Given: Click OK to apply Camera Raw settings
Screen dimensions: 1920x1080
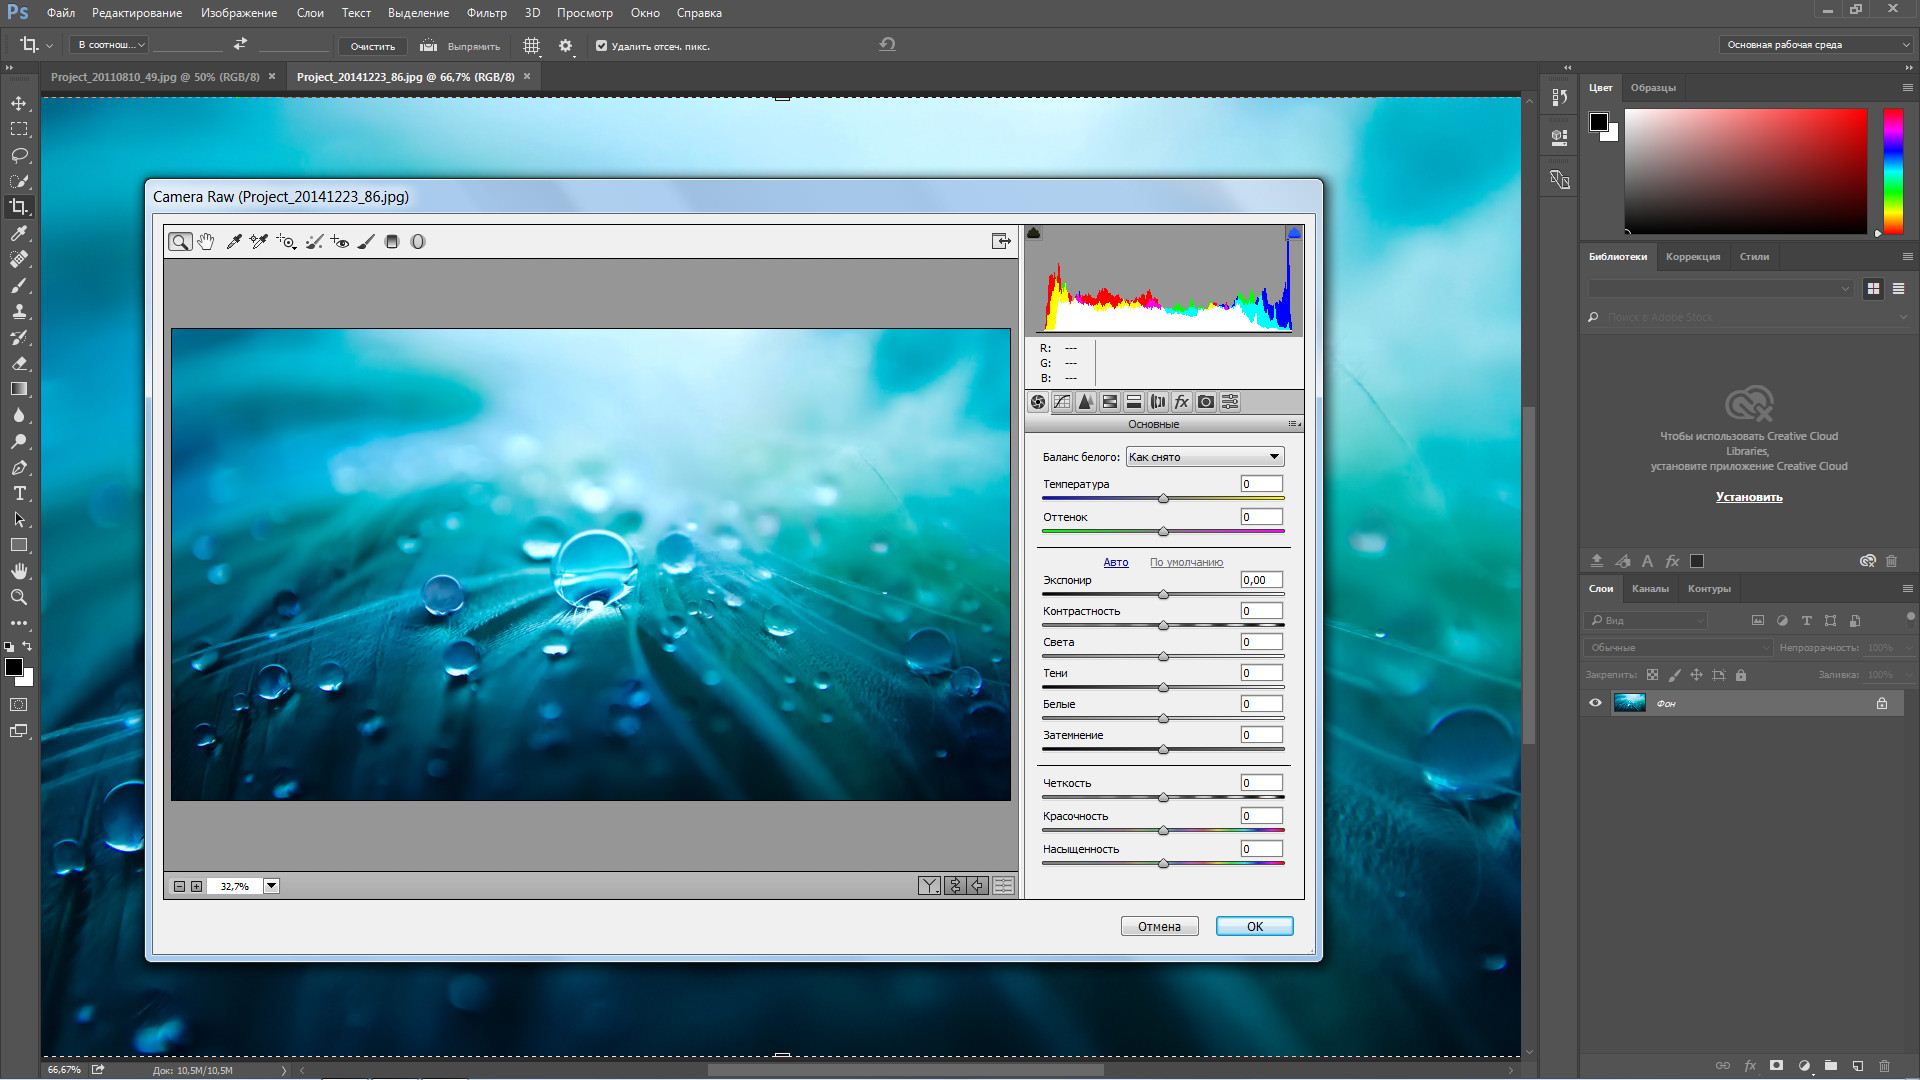Looking at the screenshot, I should tap(1254, 926).
